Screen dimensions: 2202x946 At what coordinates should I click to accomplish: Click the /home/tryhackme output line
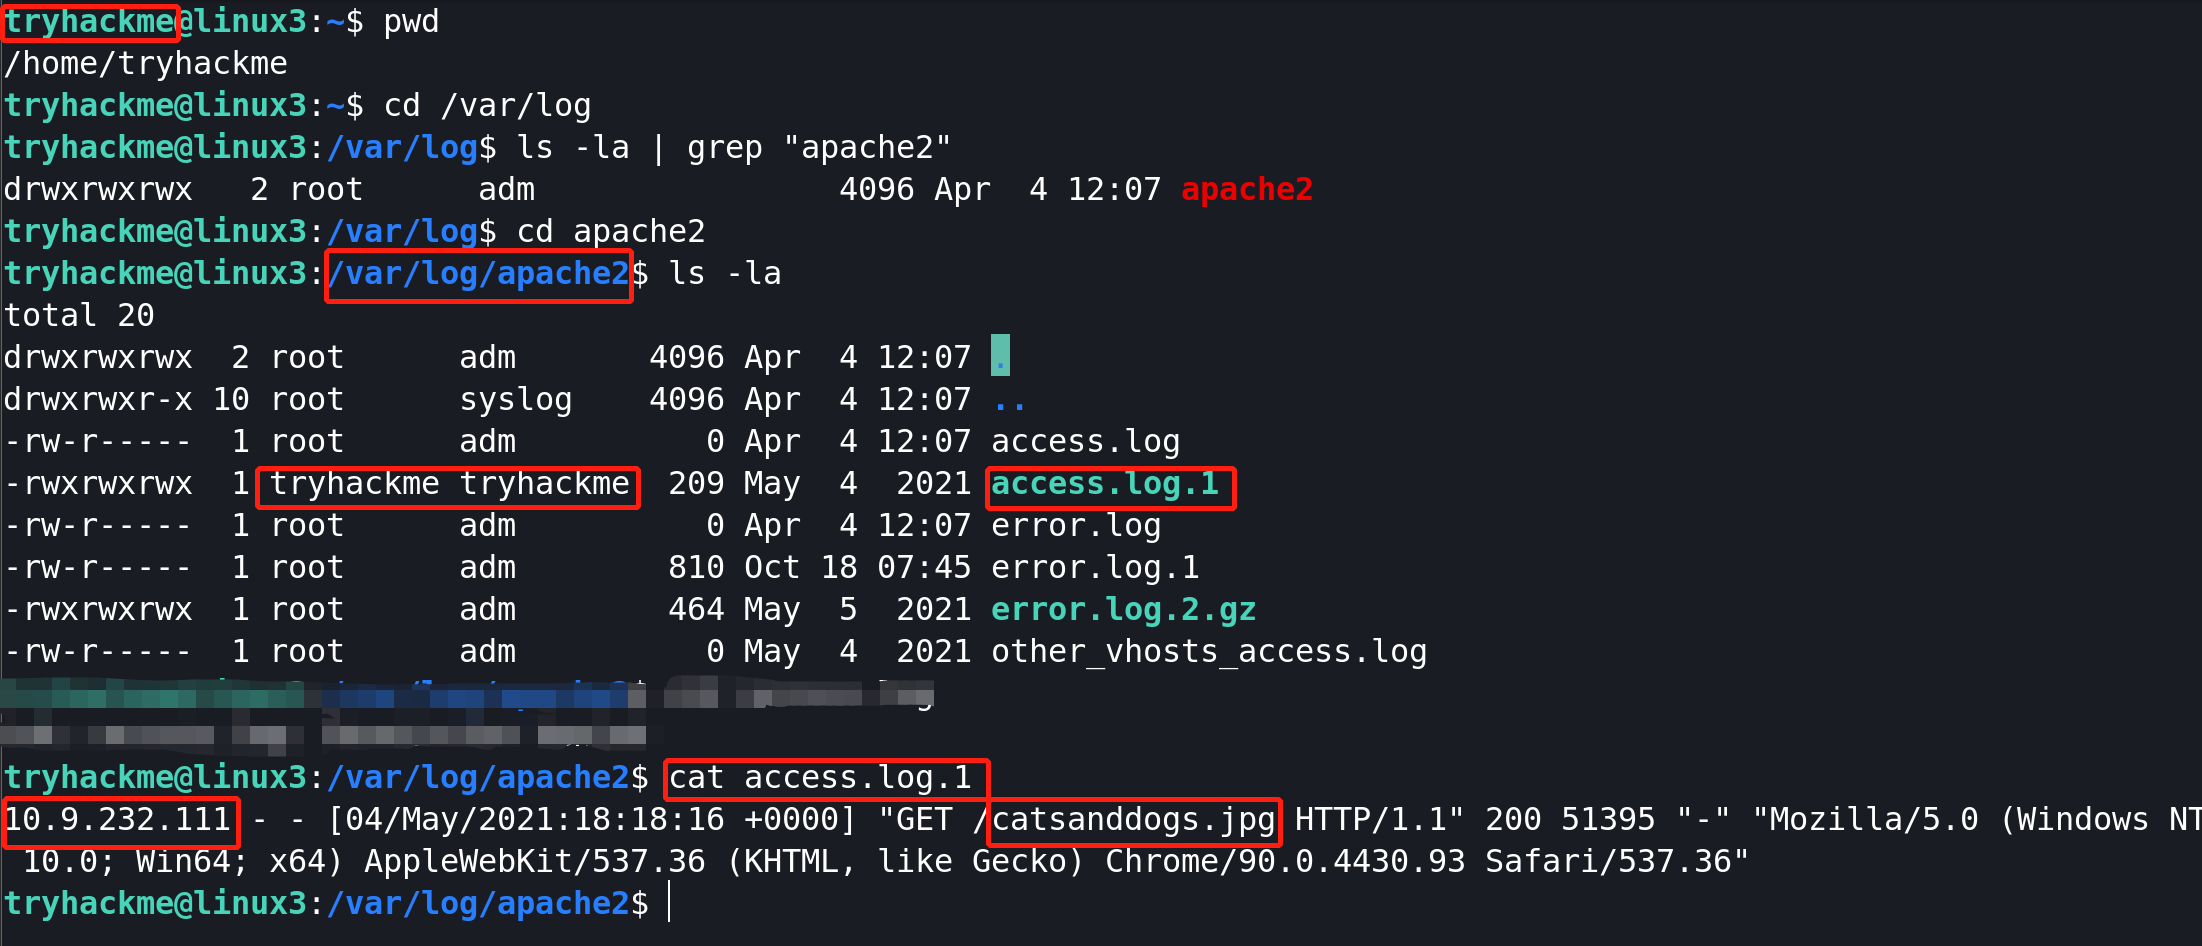click(x=146, y=64)
